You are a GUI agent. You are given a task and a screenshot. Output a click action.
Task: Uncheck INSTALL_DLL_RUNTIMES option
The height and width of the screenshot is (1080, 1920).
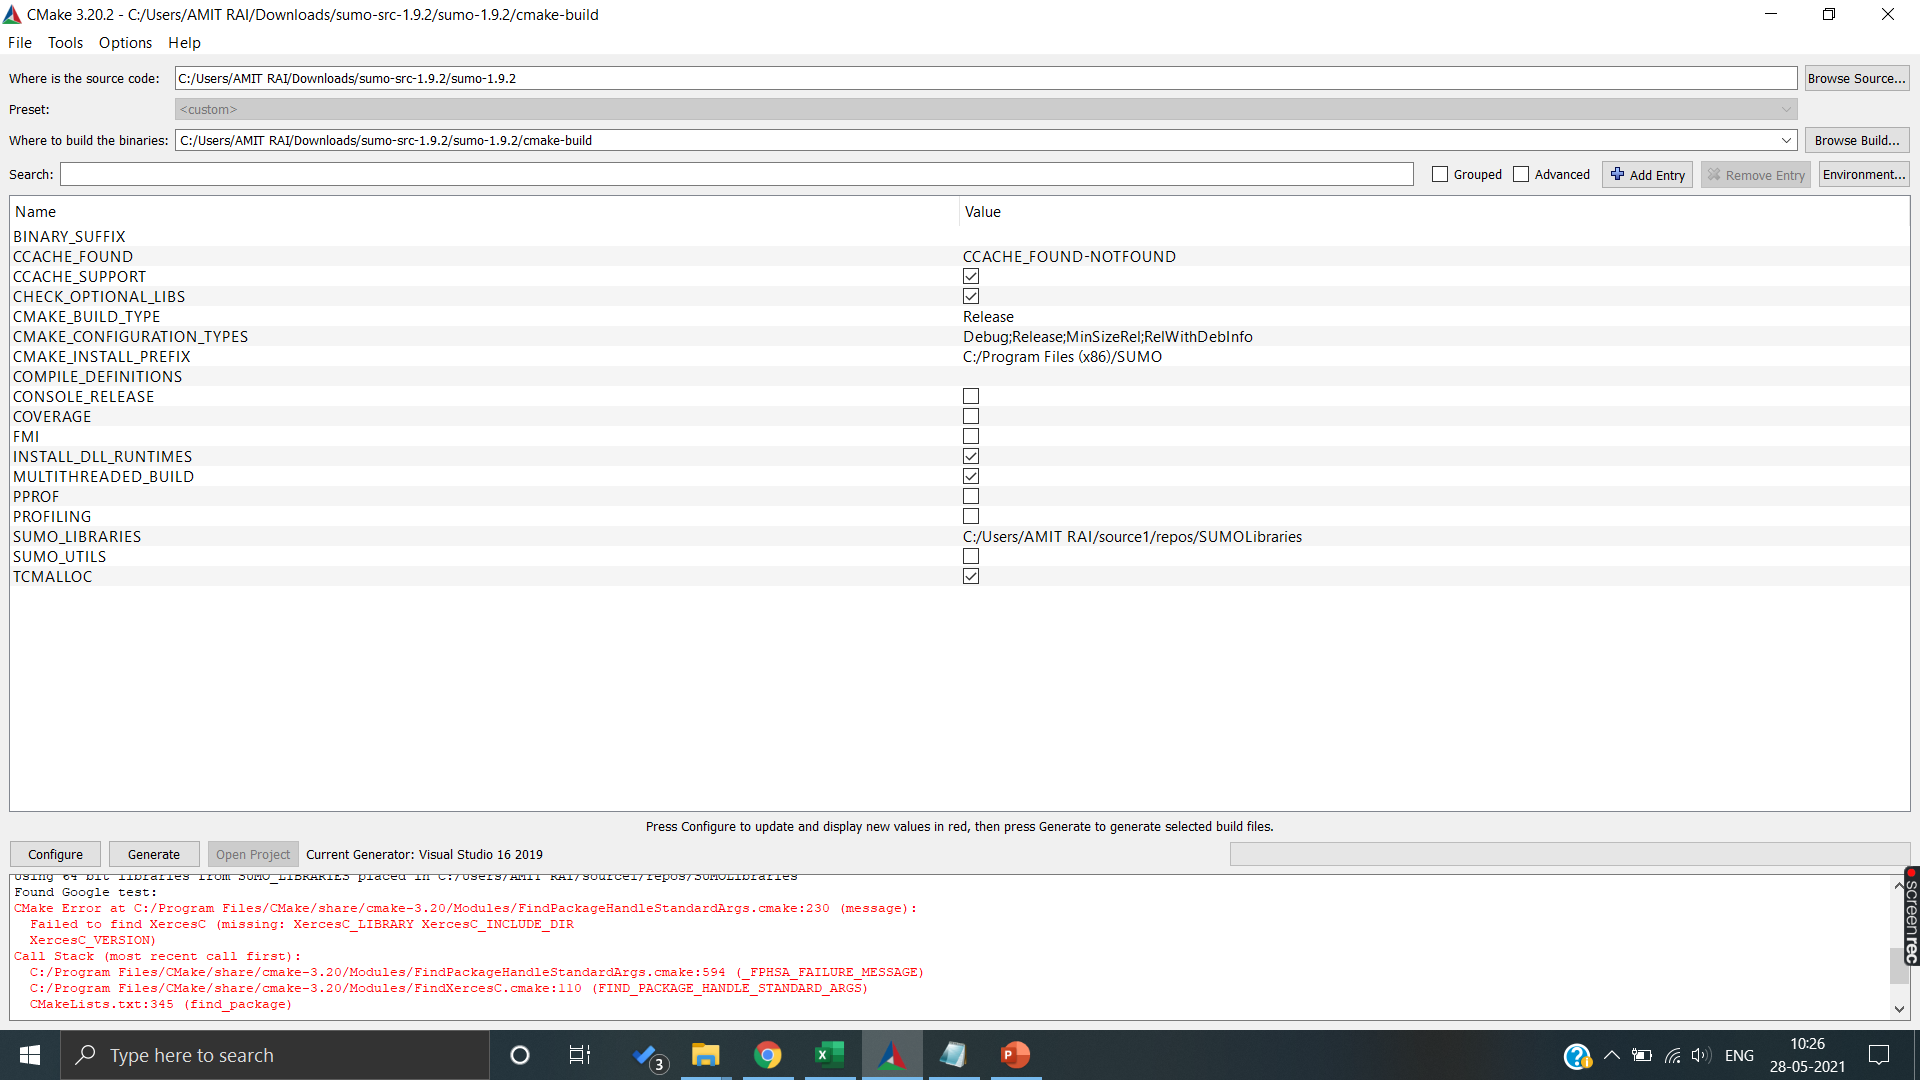(x=971, y=457)
